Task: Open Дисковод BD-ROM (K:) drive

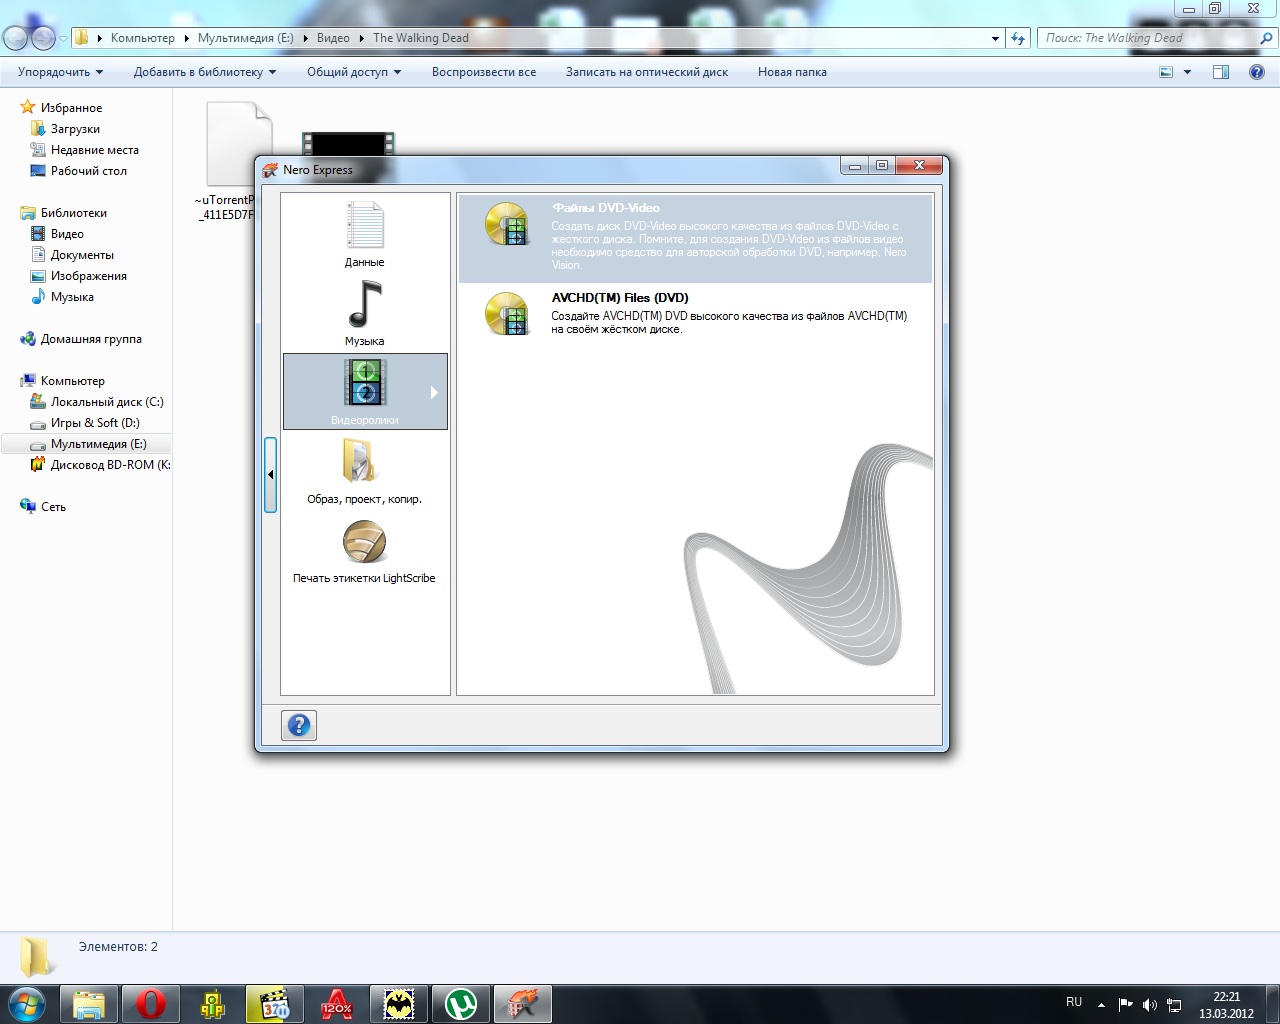Action: point(110,465)
